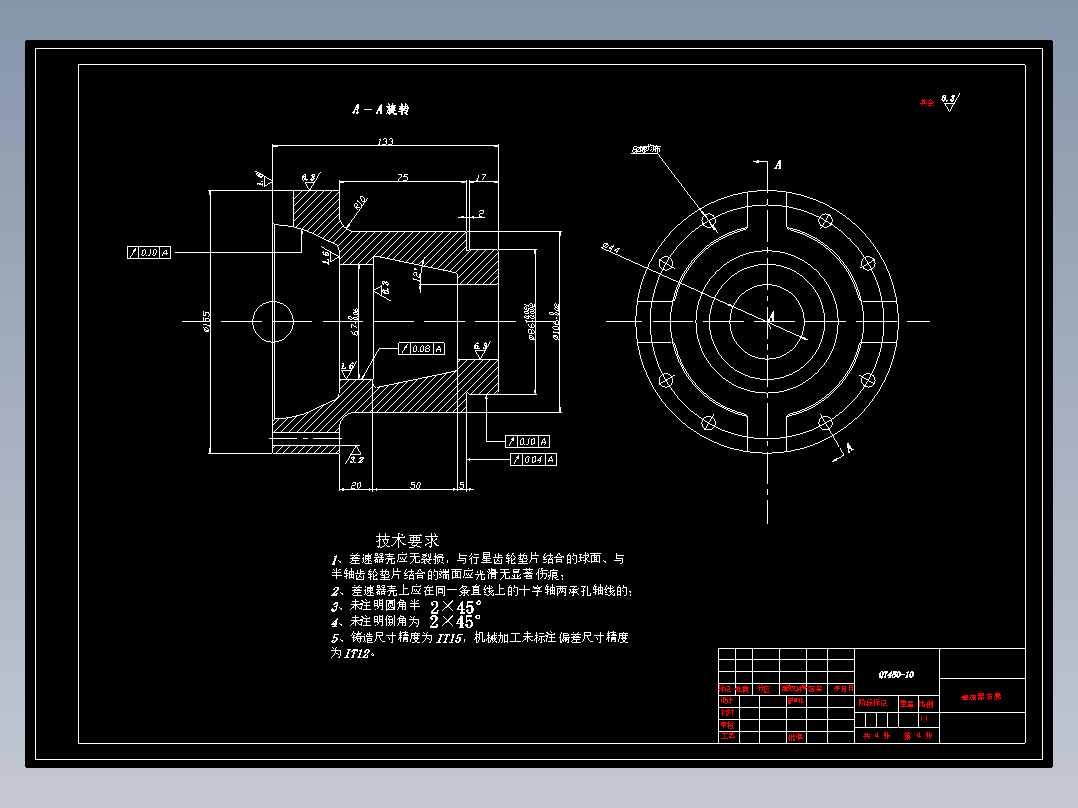Click the section arrow A at bottom of circular view

click(x=849, y=449)
